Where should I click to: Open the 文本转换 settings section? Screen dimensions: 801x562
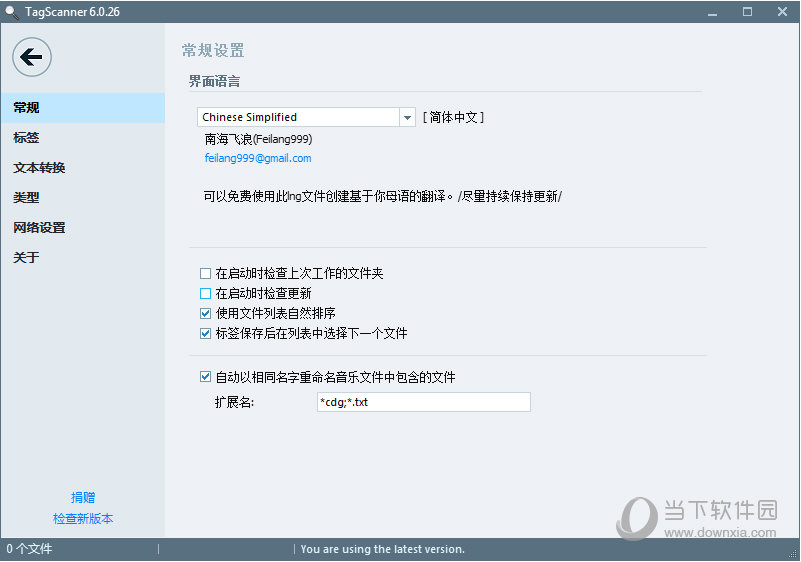(x=83, y=168)
